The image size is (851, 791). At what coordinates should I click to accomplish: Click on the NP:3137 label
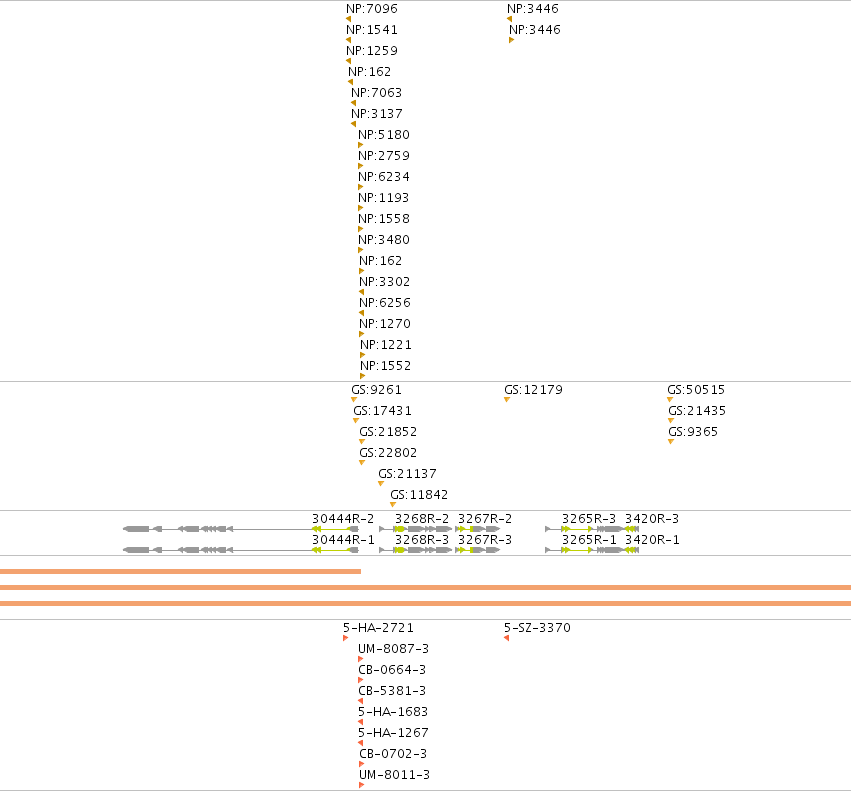pos(377,113)
